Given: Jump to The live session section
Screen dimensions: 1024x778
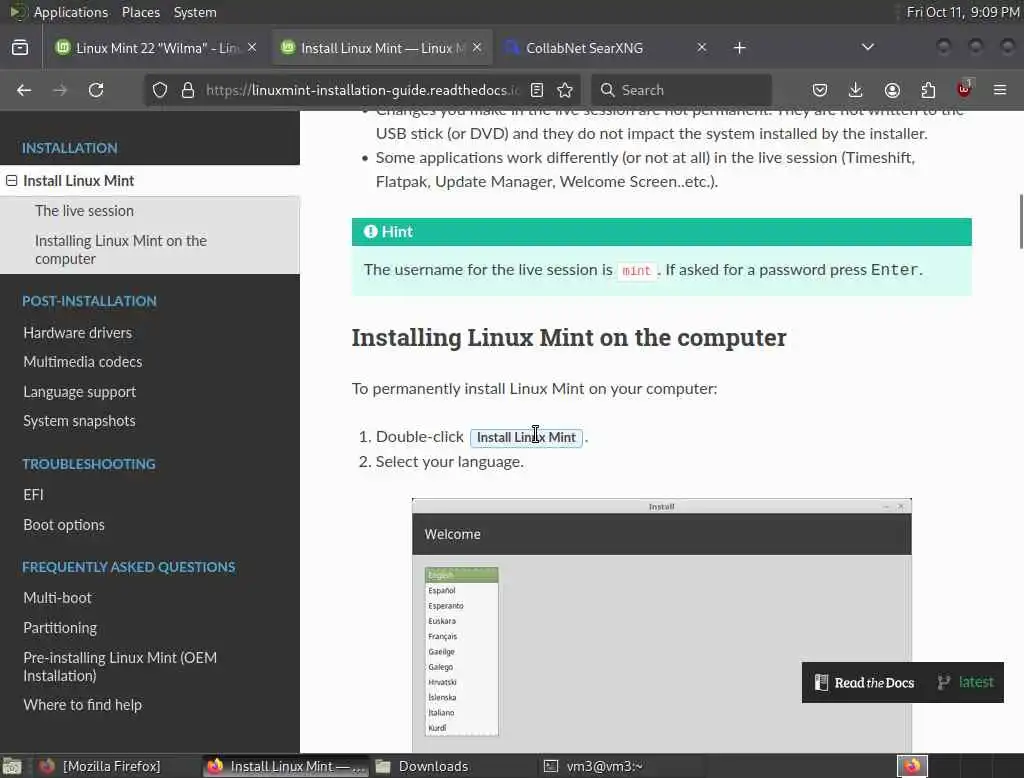Looking at the screenshot, I should coord(84,211).
